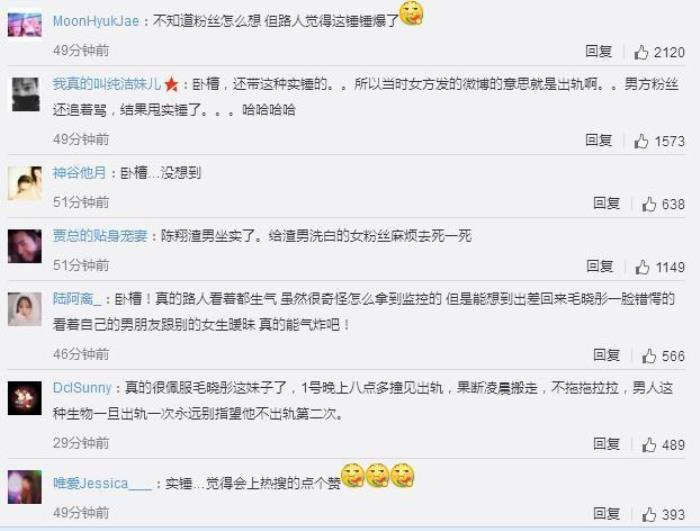Reply to 贾总的贴身宠妻's comment
Viewport: 700px width, 531px height.
(600, 266)
